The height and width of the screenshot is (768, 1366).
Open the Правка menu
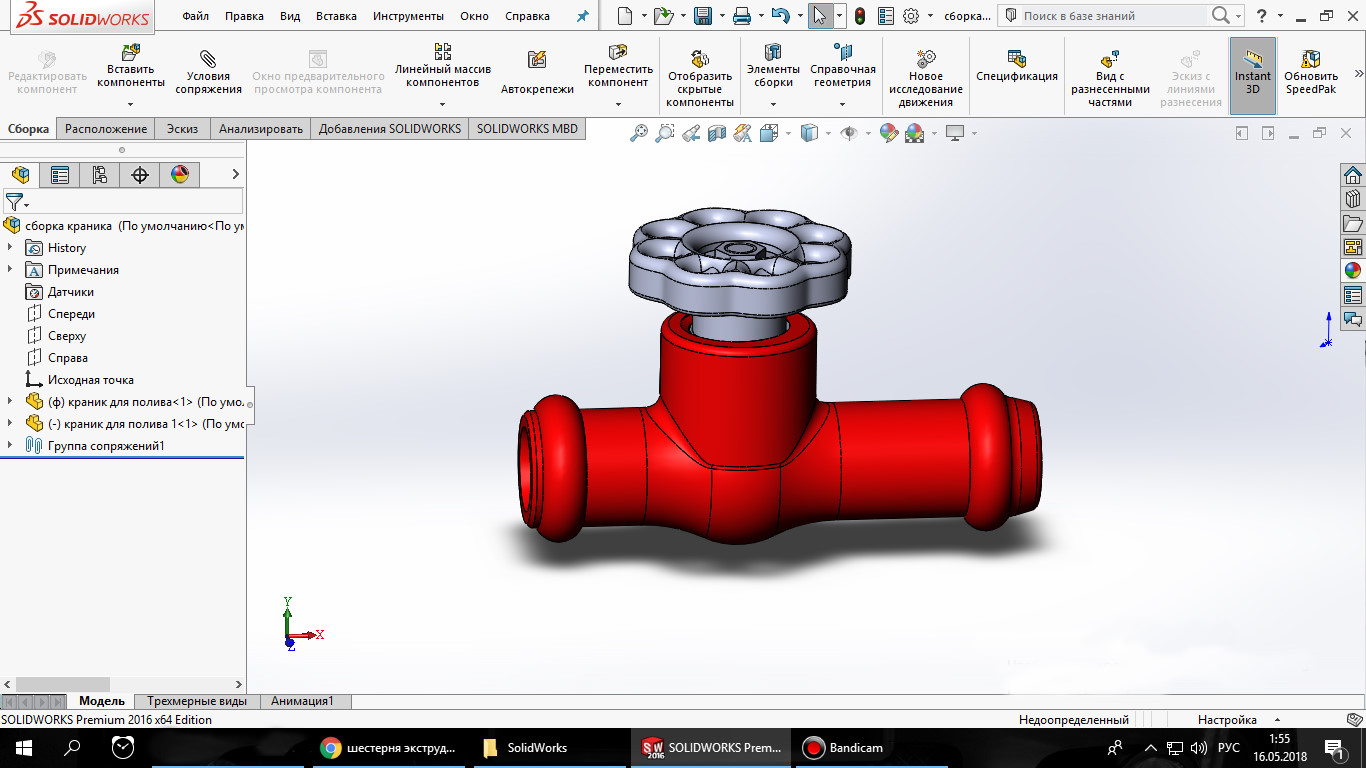pyautogui.click(x=244, y=16)
